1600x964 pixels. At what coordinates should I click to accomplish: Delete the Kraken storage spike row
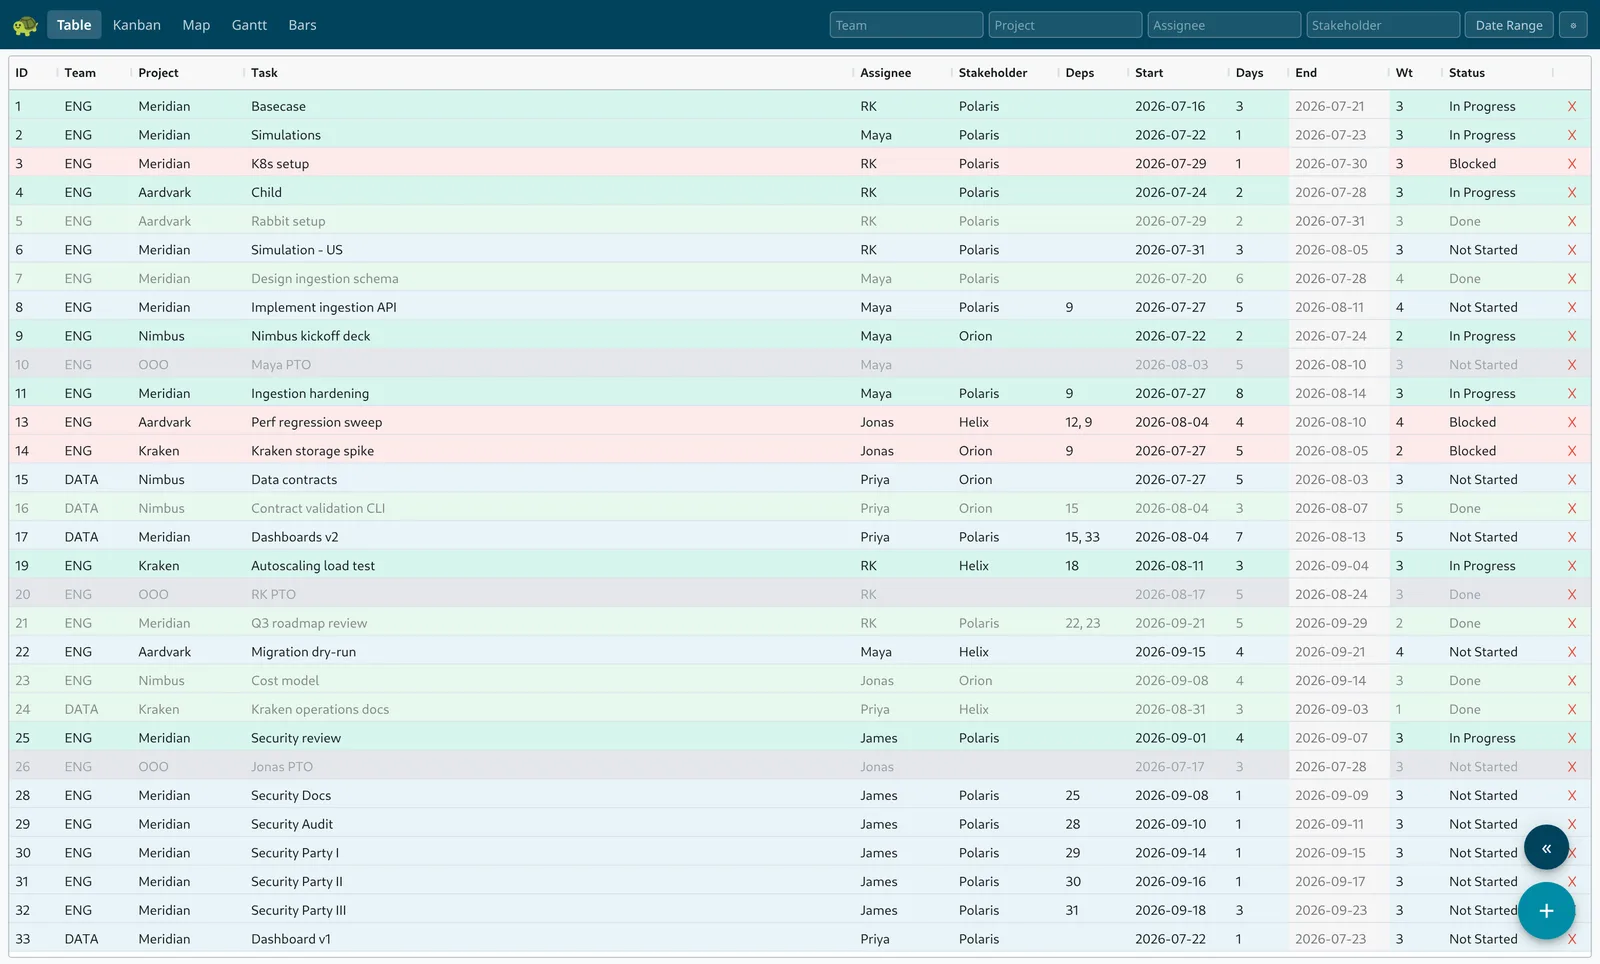tap(1572, 451)
